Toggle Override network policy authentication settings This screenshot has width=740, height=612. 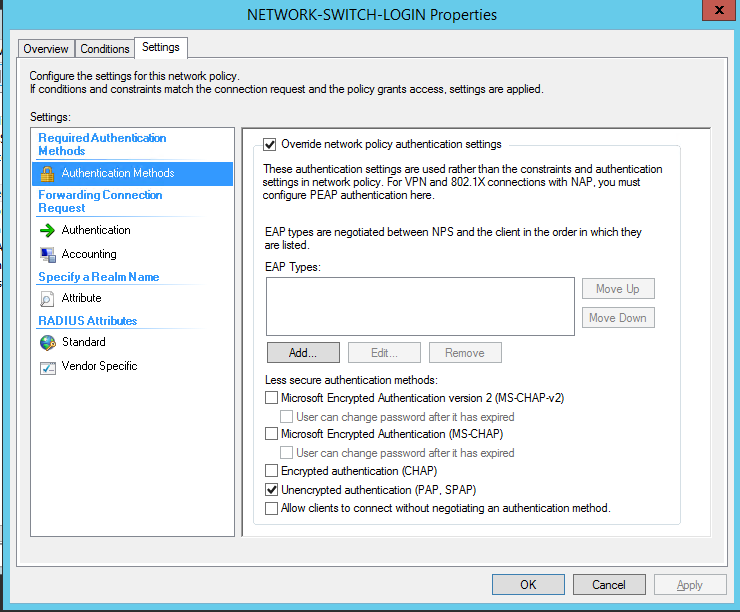pos(269,144)
